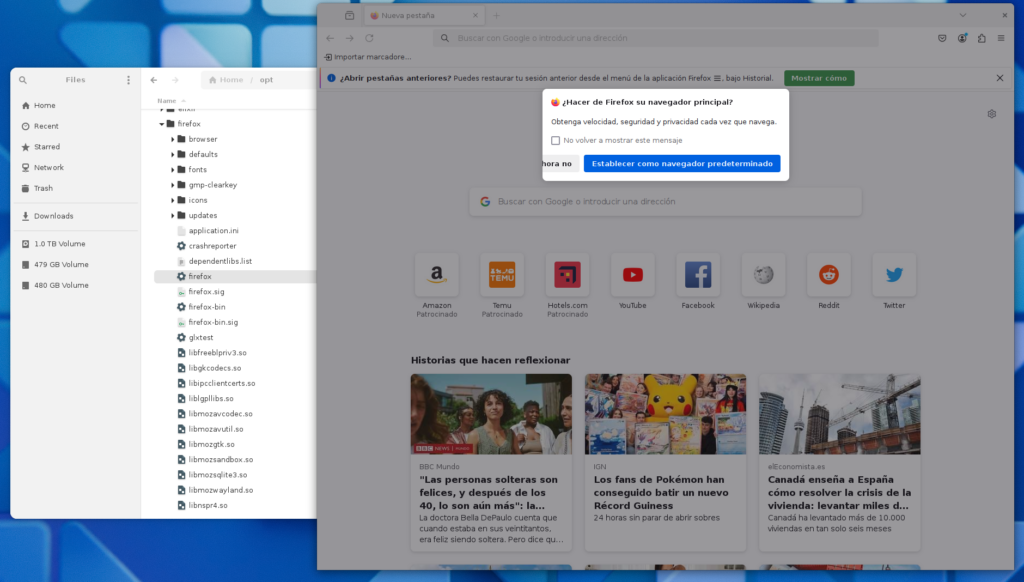Viewport: 1024px width, 582px height.
Task: Check 'No volver a mostrar este mensaje'
Action: (x=556, y=141)
